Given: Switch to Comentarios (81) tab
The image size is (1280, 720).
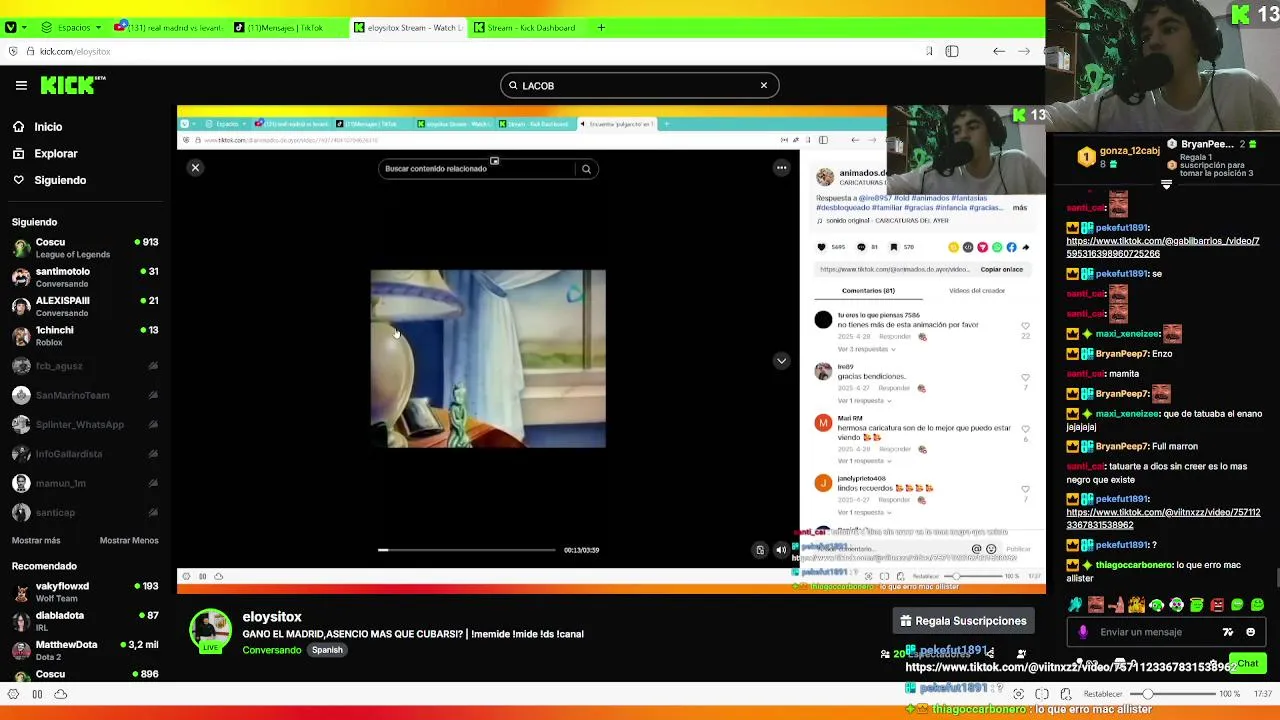Looking at the screenshot, I should coord(868,291).
